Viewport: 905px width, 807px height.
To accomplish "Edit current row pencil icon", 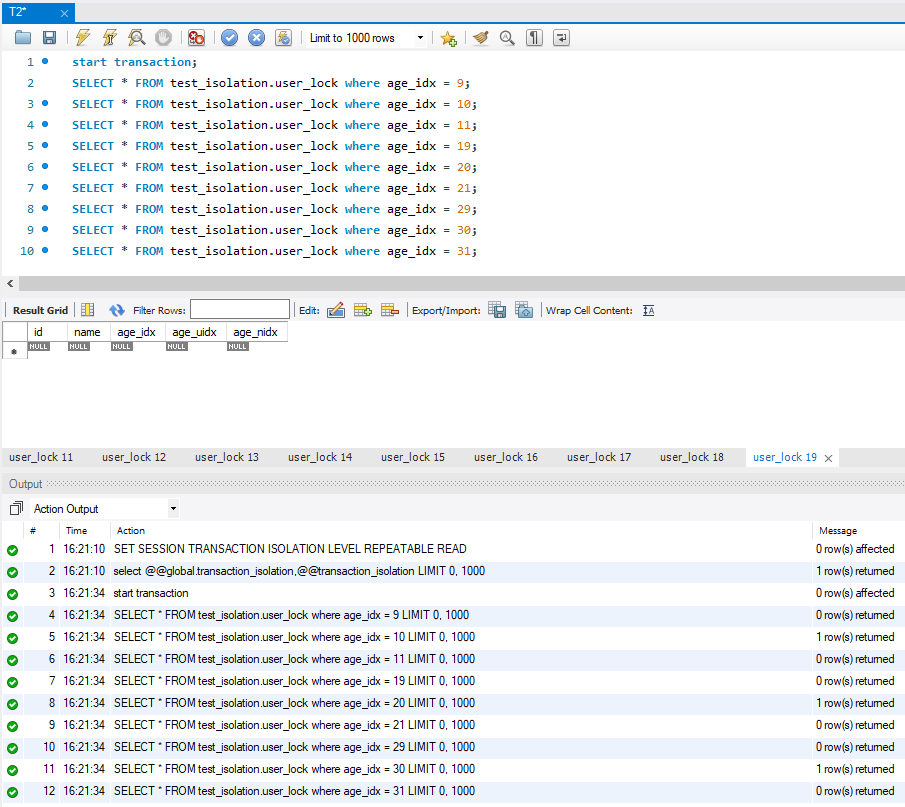I will tap(336, 310).
